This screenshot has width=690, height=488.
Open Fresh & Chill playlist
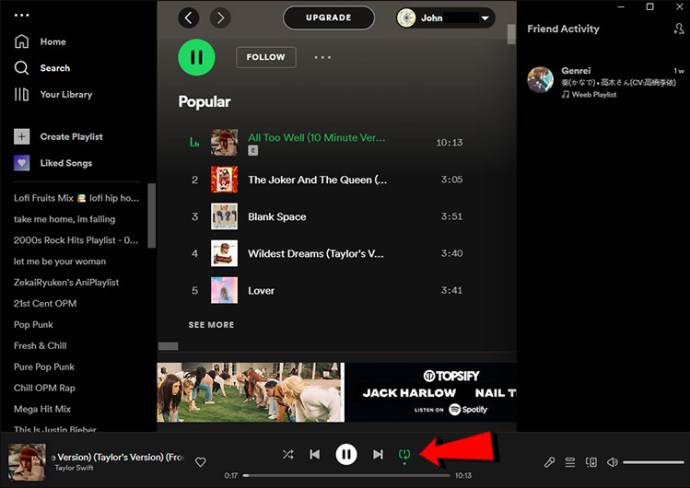pyautogui.click(x=40, y=346)
